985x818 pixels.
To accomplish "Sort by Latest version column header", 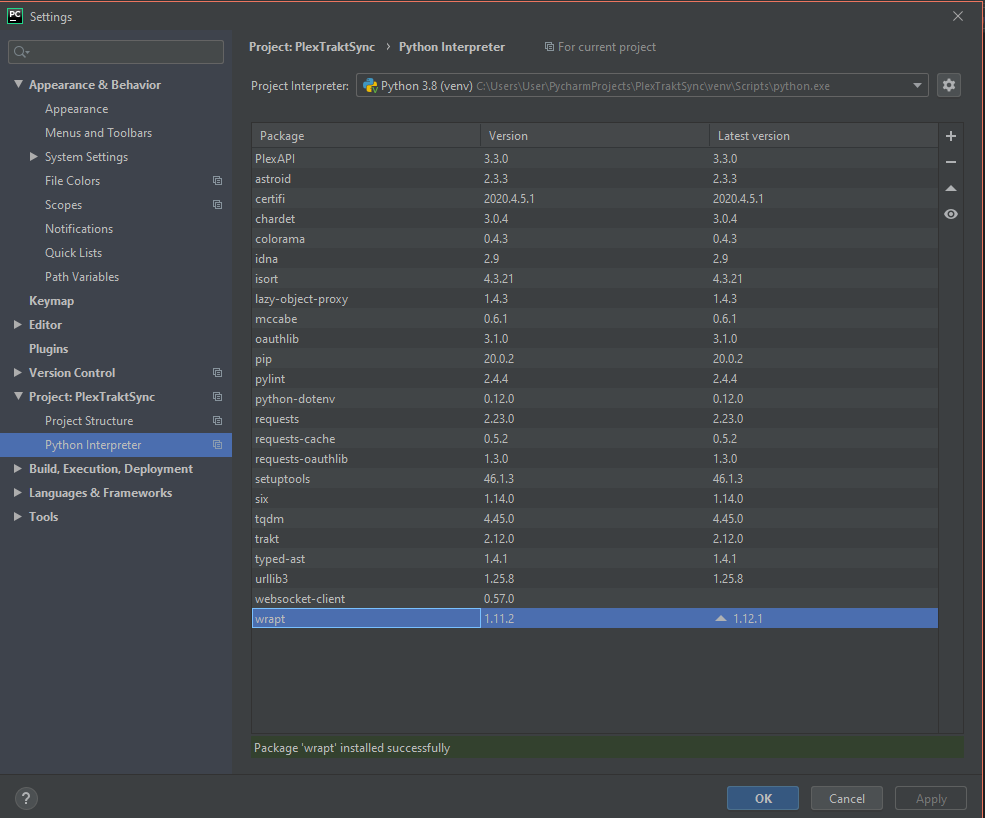I will point(824,136).
